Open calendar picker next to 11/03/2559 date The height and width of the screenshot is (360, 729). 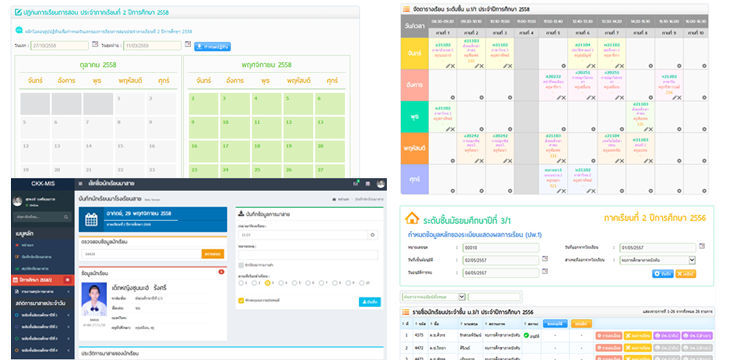[x=187, y=44]
